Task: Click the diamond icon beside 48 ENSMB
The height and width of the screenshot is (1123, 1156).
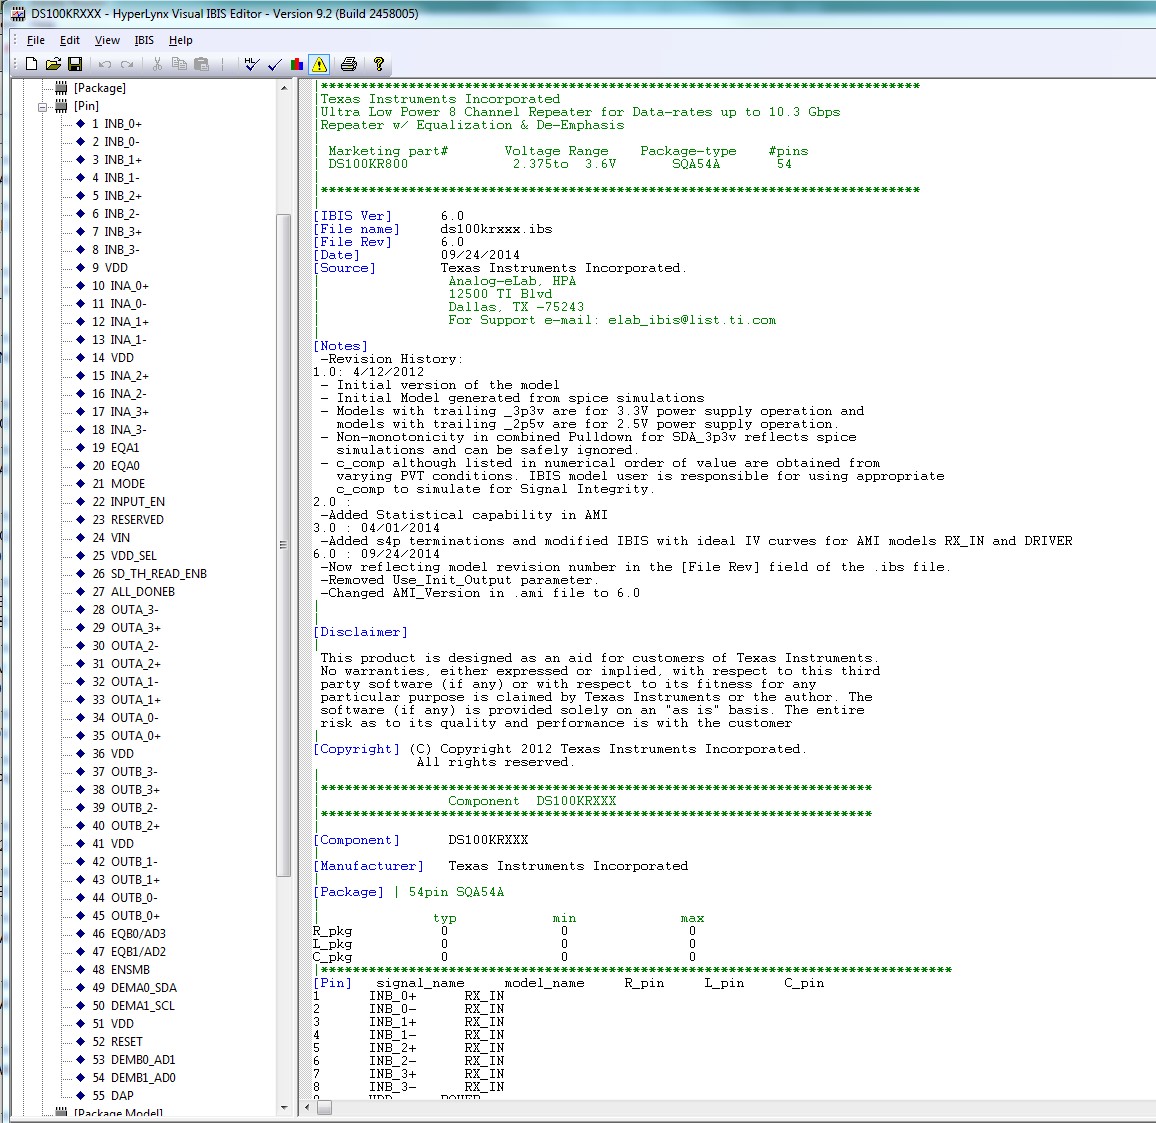Action: (81, 970)
